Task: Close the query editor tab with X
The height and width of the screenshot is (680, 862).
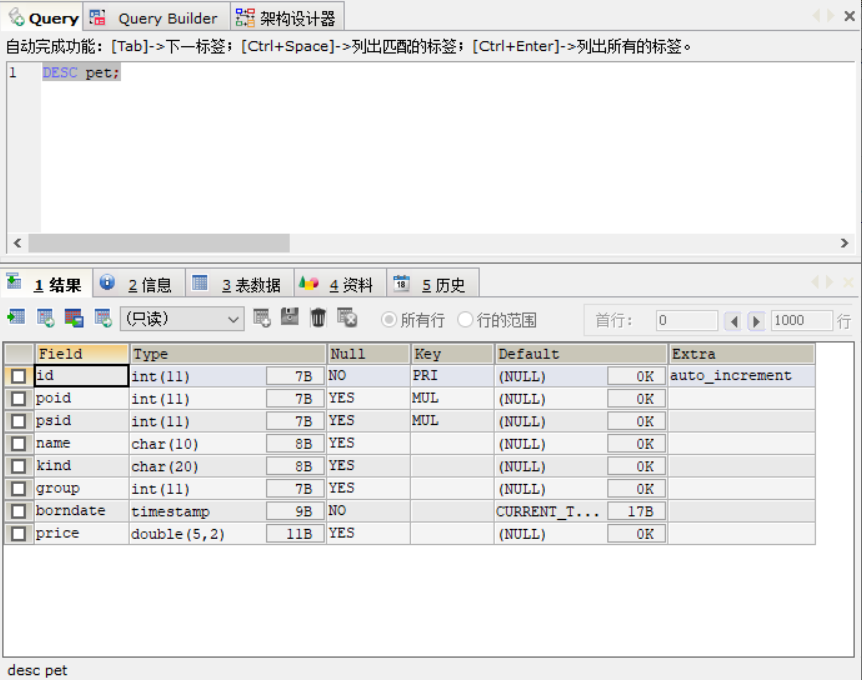Action: [849, 16]
